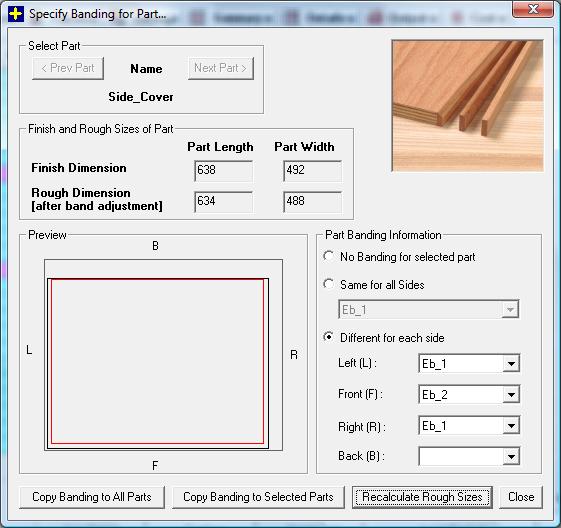Image resolution: width=561 pixels, height=528 pixels.
Task: Click the Front (F) : field label
Action: 360,394
